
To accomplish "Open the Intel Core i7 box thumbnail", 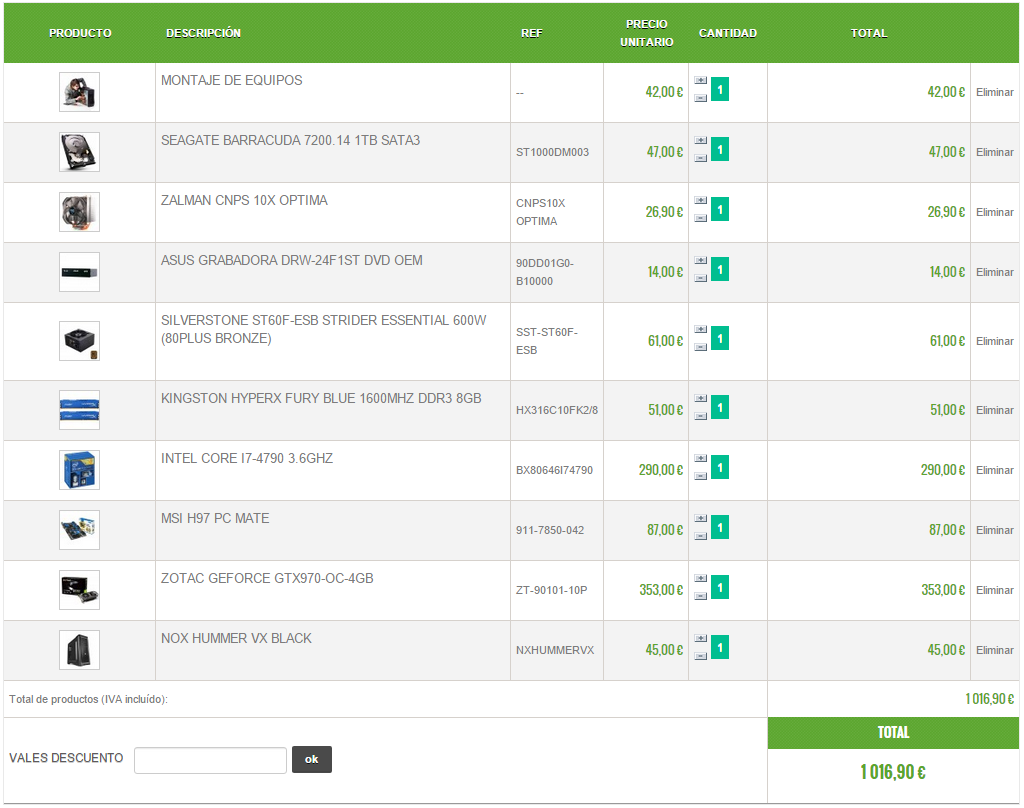I will pyautogui.click(x=80, y=470).
